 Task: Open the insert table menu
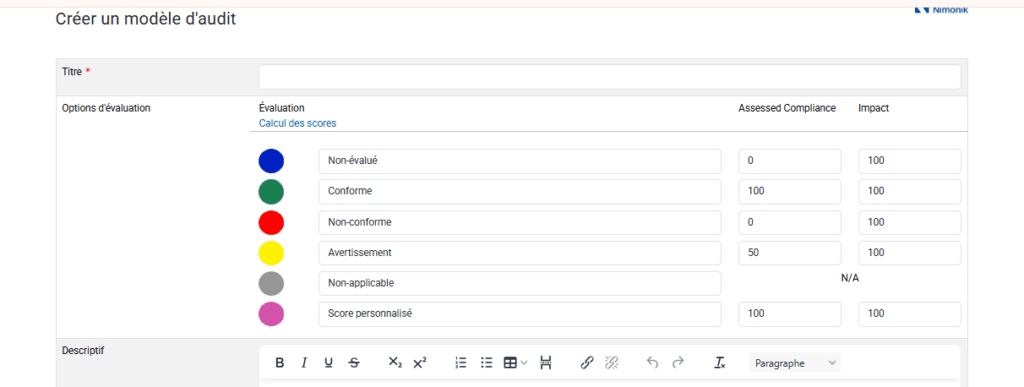pyautogui.click(x=515, y=363)
